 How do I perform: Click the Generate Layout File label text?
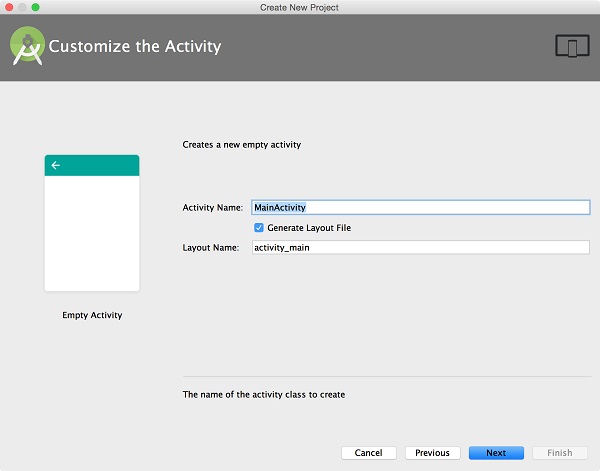click(x=309, y=228)
